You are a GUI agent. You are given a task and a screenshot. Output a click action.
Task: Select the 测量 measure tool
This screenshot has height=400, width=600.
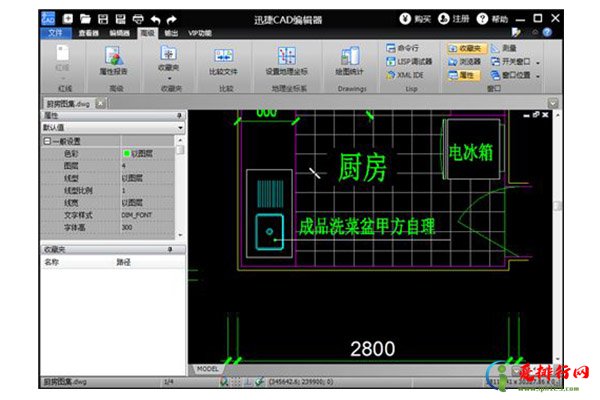coord(504,48)
